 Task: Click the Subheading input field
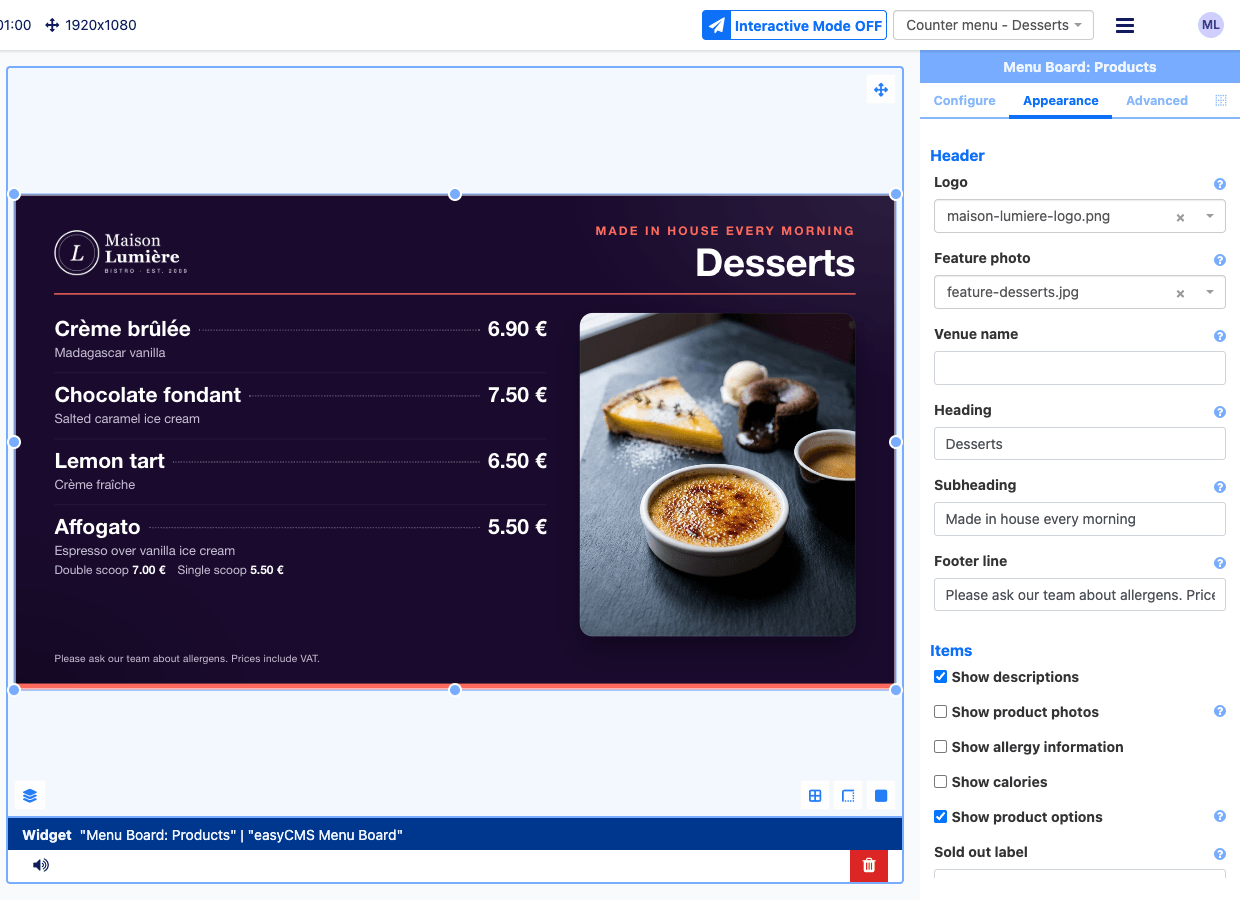[1080, 519]
